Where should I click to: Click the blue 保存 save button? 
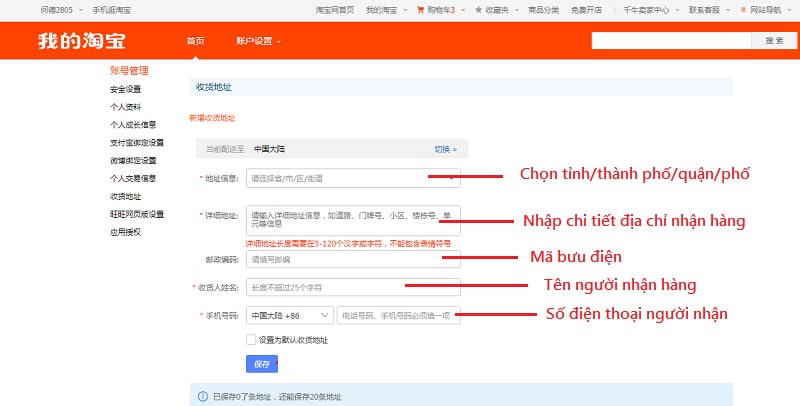click(x=262, y=364)
